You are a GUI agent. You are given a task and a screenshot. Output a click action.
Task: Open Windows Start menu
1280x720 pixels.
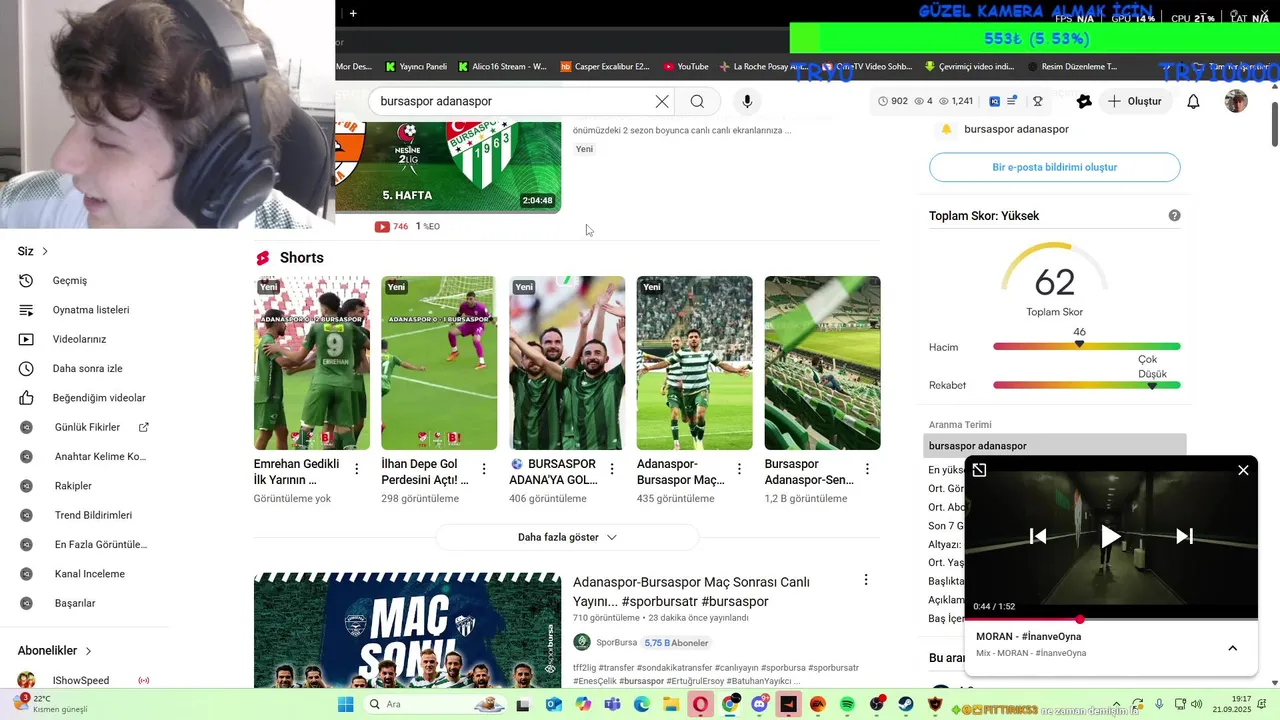pos(346,704)
